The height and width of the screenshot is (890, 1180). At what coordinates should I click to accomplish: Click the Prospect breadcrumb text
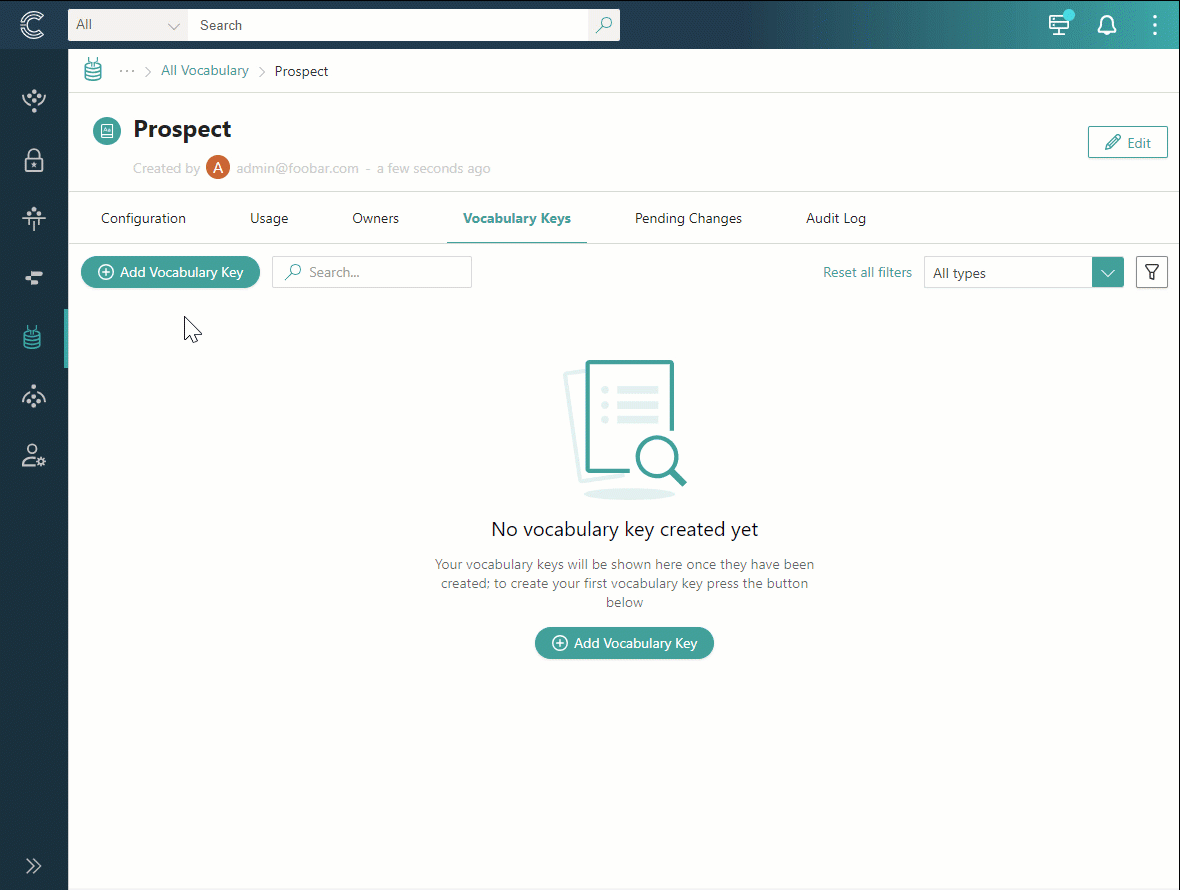[x=301, y=71]
